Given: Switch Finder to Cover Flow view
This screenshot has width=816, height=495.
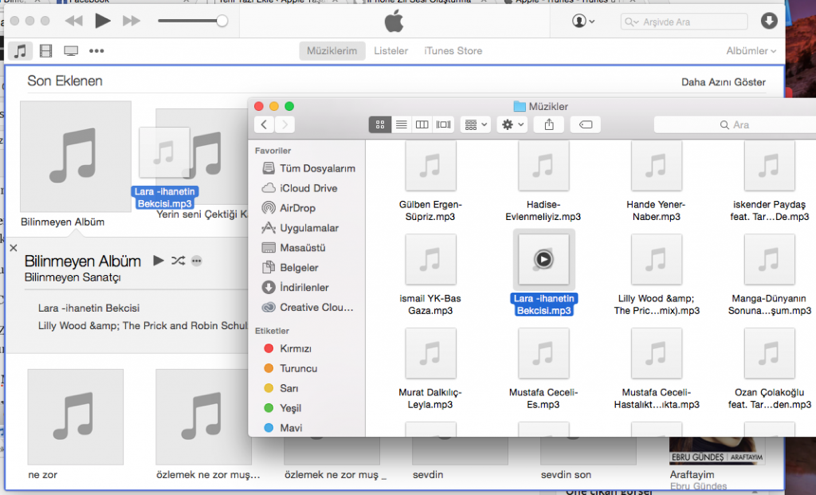Looking at the screenshot, I should click(x=444, y=125).
